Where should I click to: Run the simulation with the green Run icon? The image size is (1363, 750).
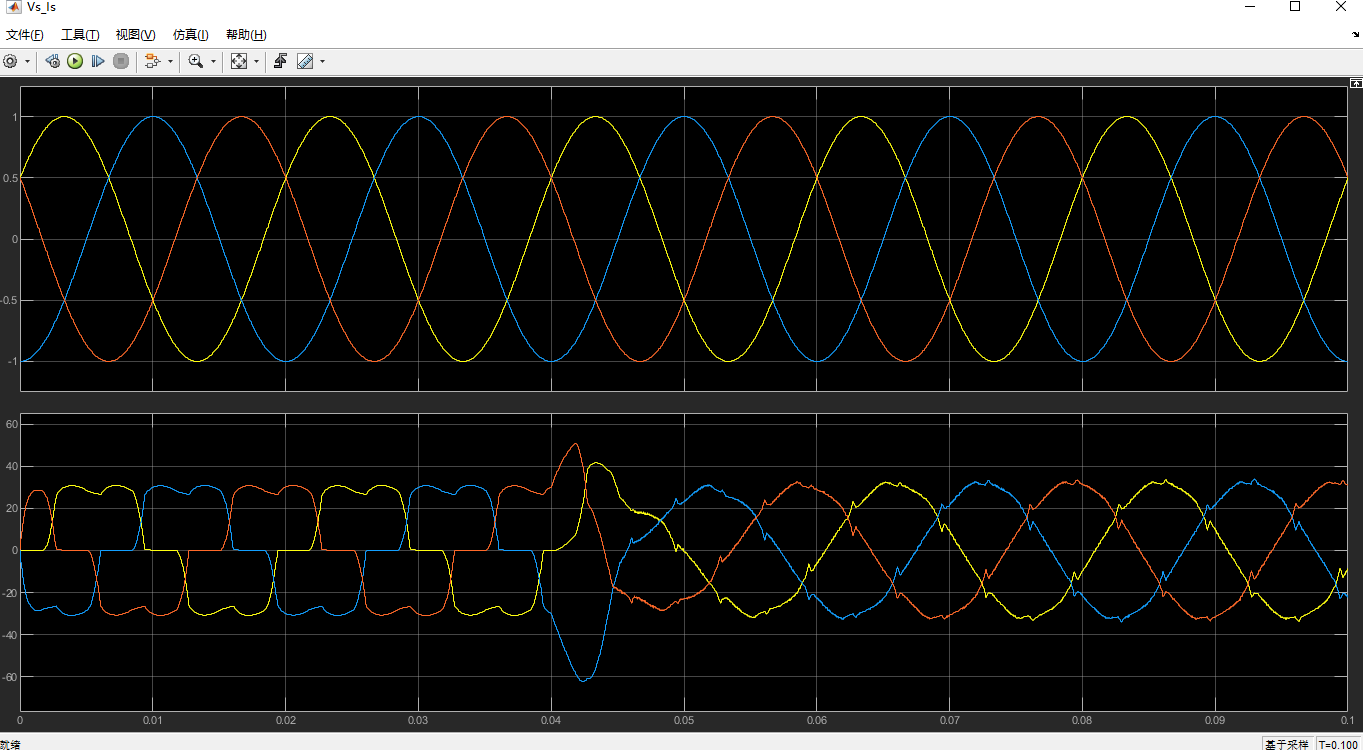point(75,61)
